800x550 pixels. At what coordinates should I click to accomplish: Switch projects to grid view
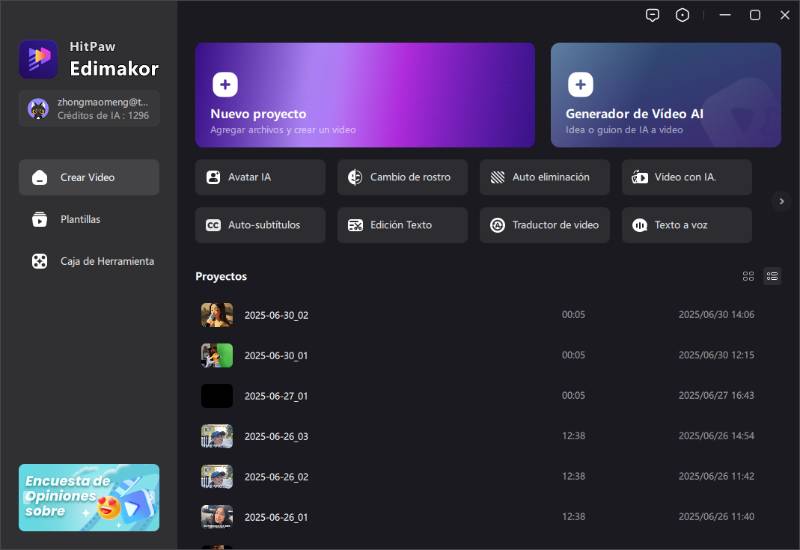(x=748, y=276)
